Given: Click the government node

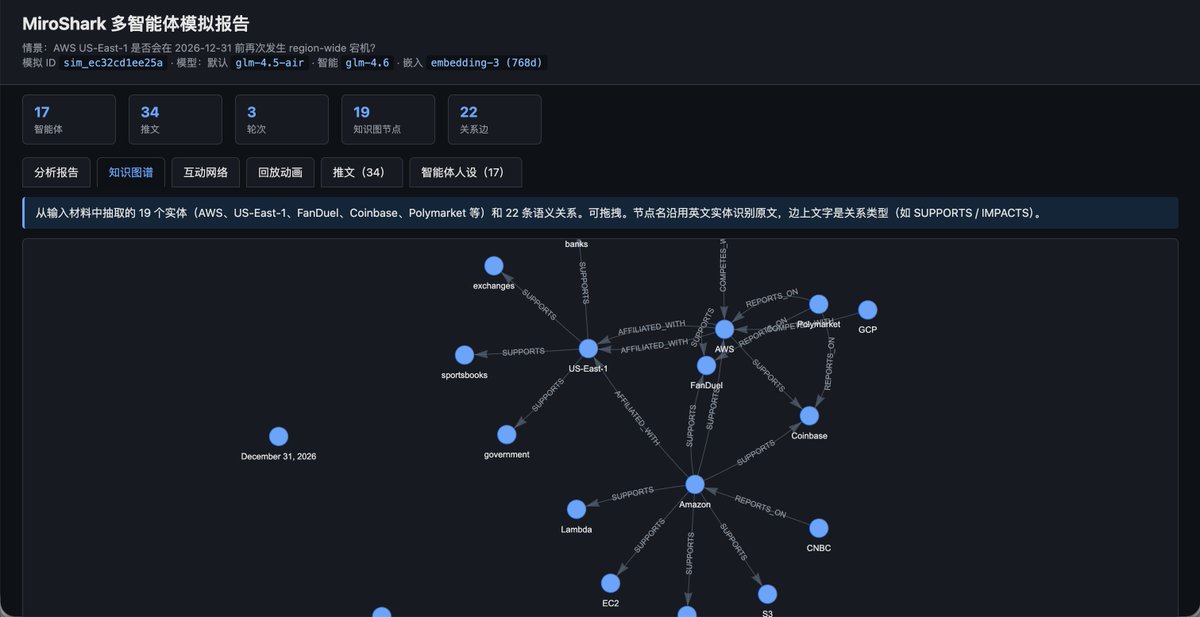Looking at the screenshot, I should tap(506, 434).
